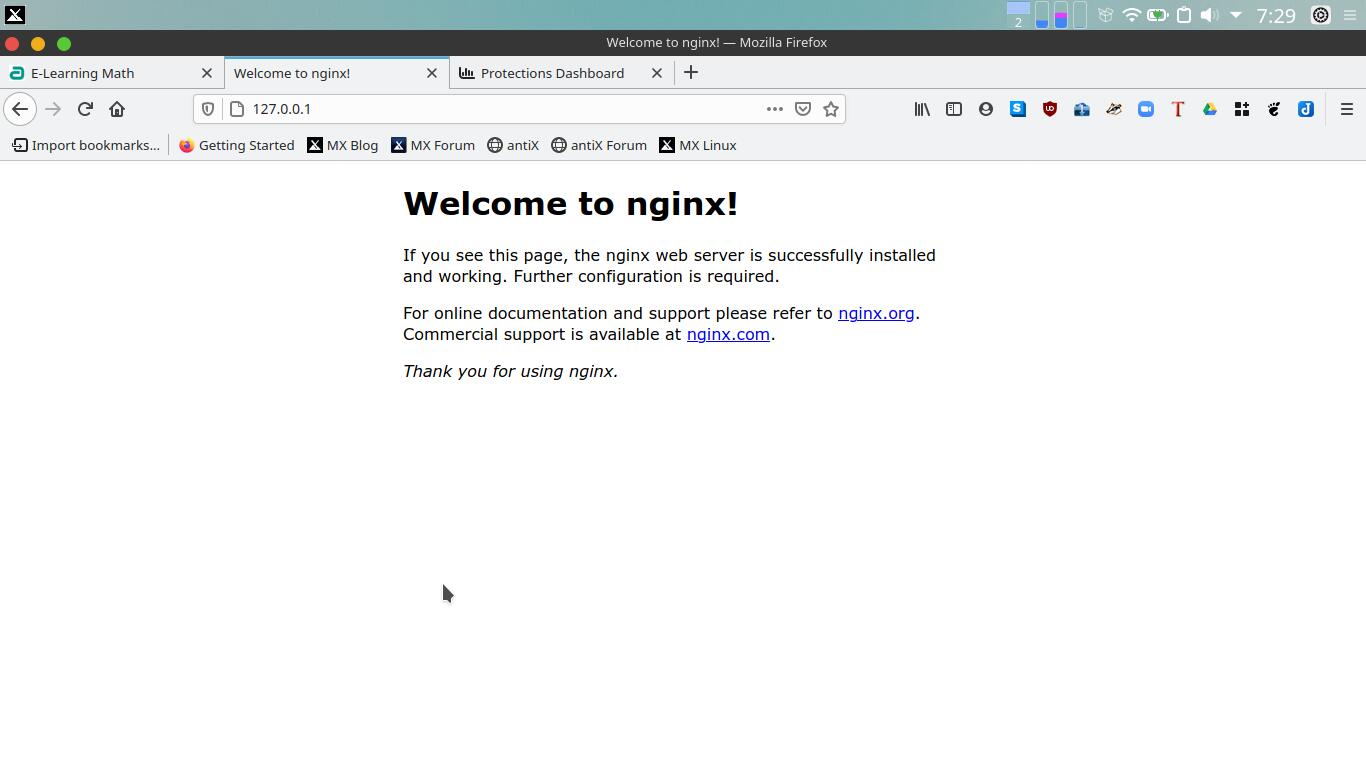This screenshot has width=1366, height=768.
Task: Reload the current page
Action: point(85,109)
